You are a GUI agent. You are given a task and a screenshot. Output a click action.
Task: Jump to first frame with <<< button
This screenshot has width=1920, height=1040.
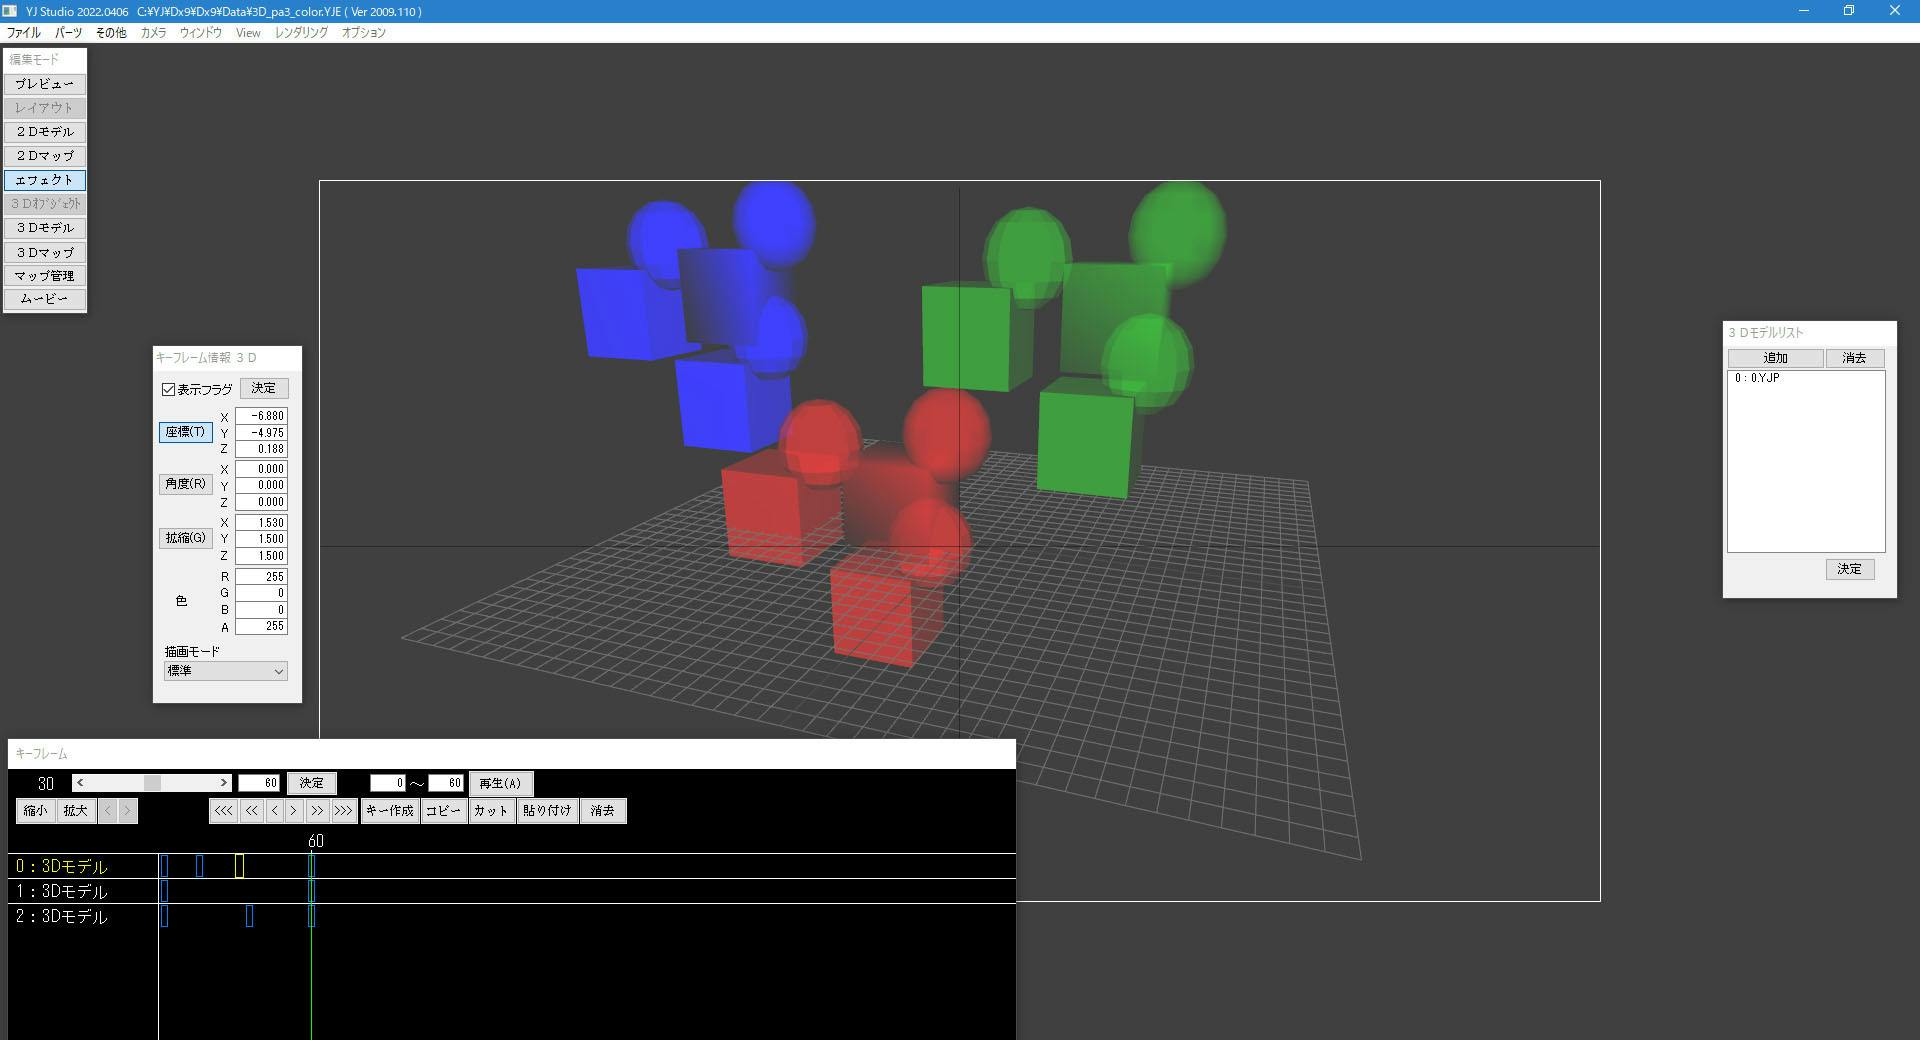(x=223, y=811)
